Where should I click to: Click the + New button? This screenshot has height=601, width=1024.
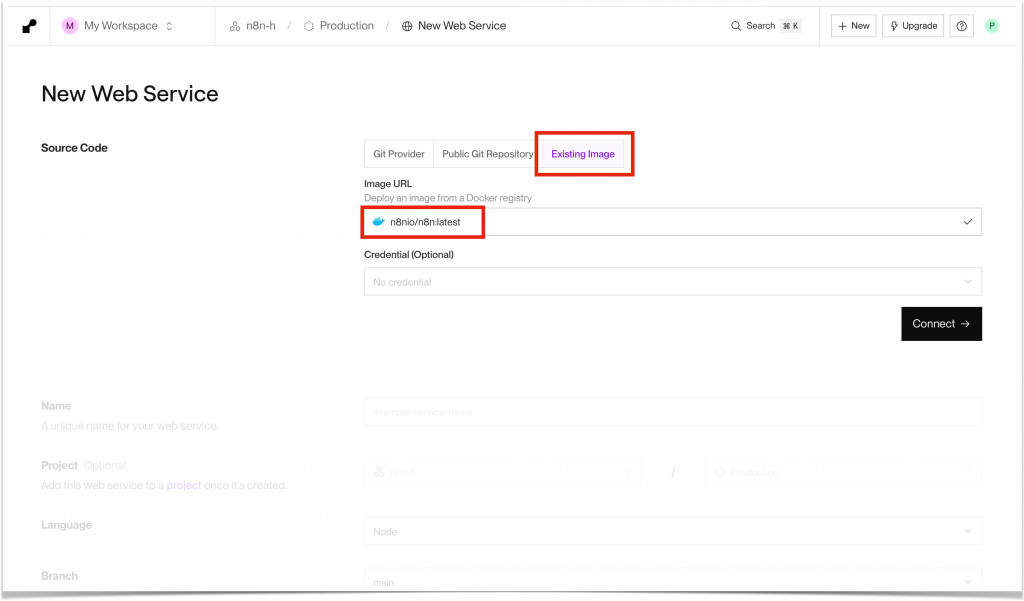click(854, 26)
